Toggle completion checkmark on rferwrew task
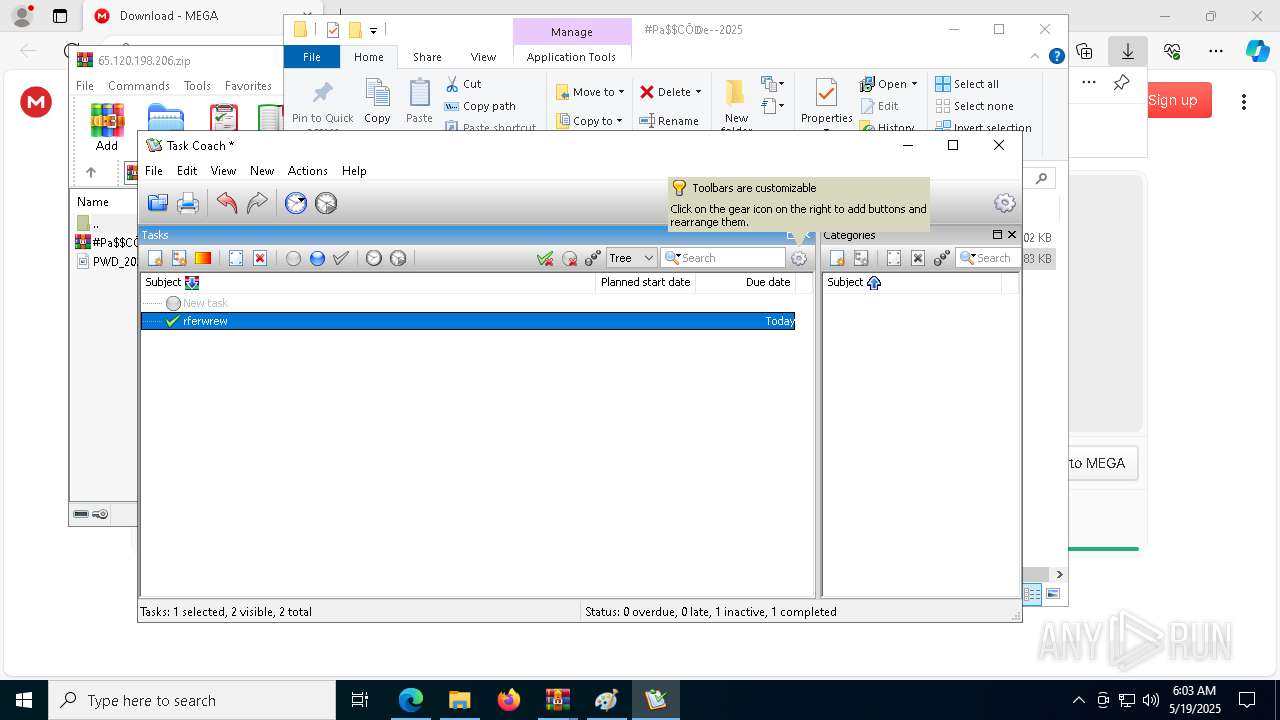The image size is (1280, 720). tap(173, 321)
